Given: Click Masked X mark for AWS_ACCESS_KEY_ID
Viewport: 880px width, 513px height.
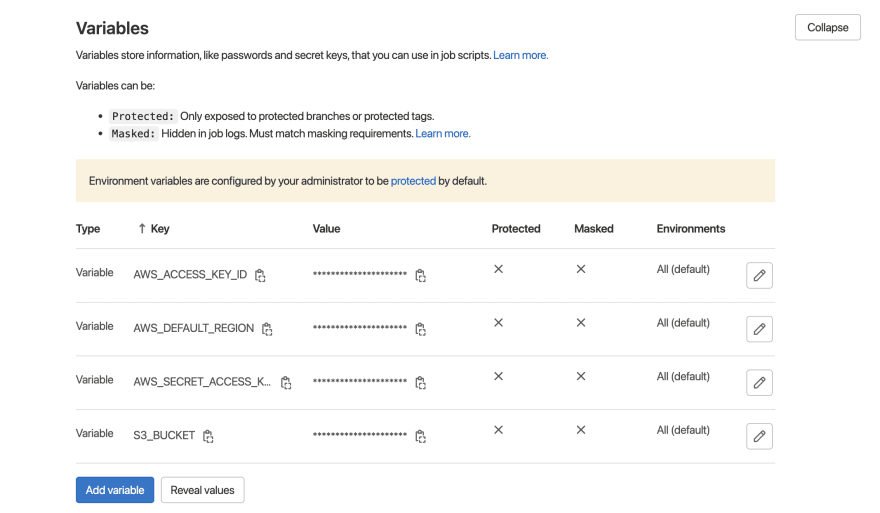Looking at the screenshot, I should (x=581, y=269).
